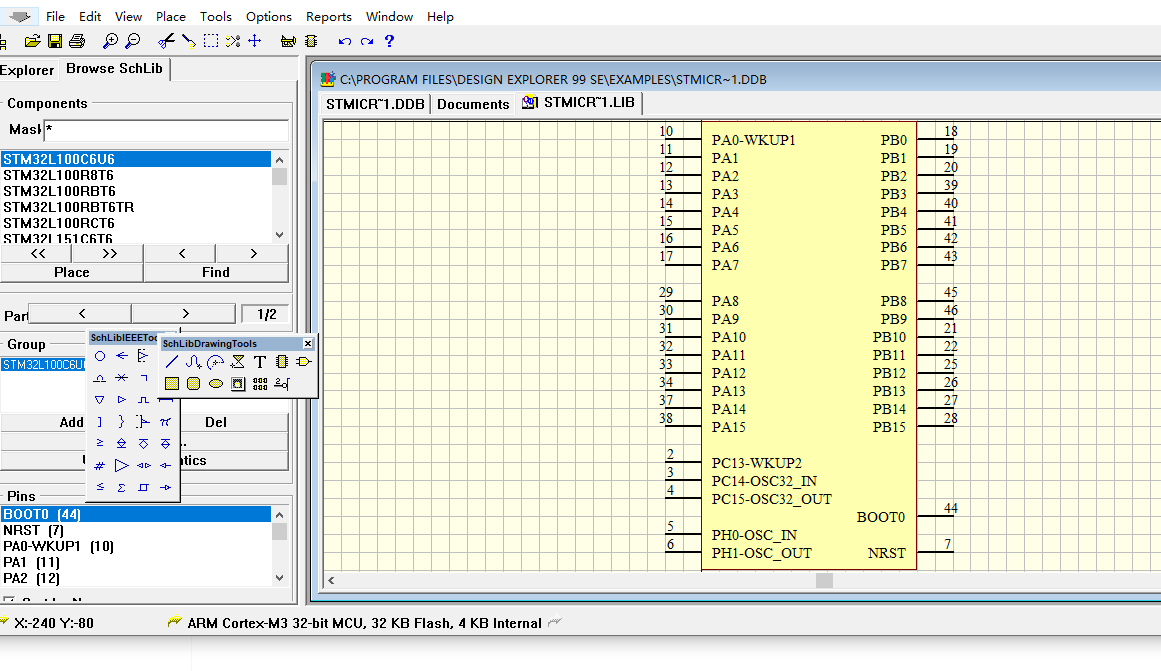Click the << first component button
This screenshot has height=671, width=1161.
pos(37,253)
